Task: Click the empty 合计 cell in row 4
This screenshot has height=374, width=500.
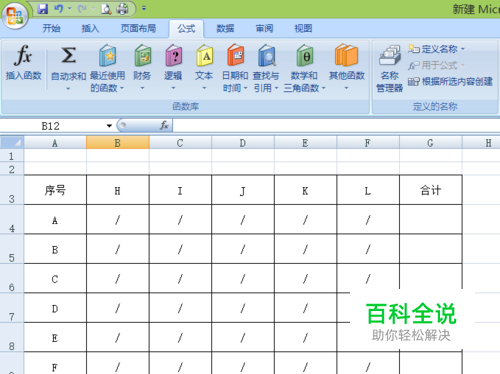Action: (431, 219)
